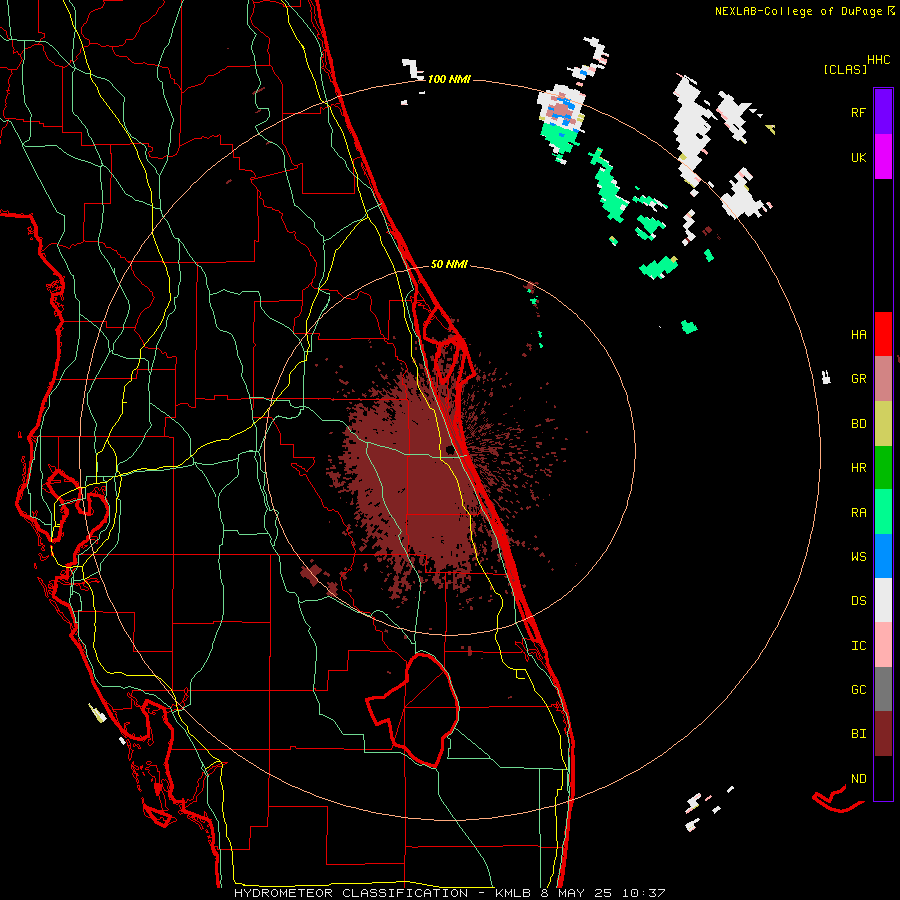
Task: Click the BI dark red legend swatch
Action: point(883,734)
